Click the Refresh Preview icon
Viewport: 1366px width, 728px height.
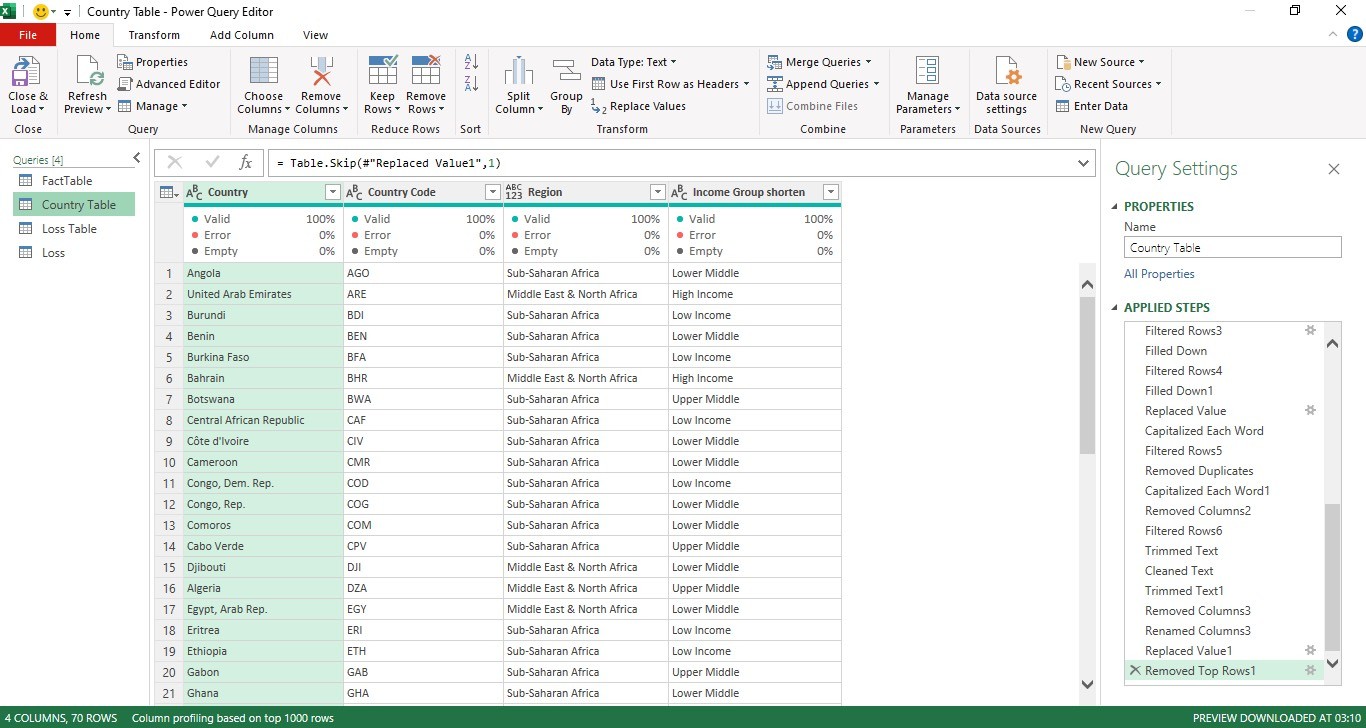tap(87, 72)
